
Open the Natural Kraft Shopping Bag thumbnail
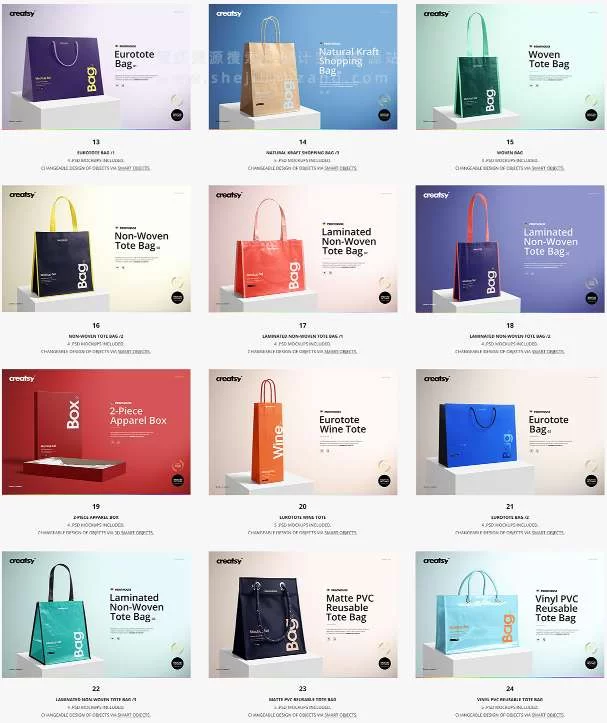pyautogui.click(x=303, y=67)
